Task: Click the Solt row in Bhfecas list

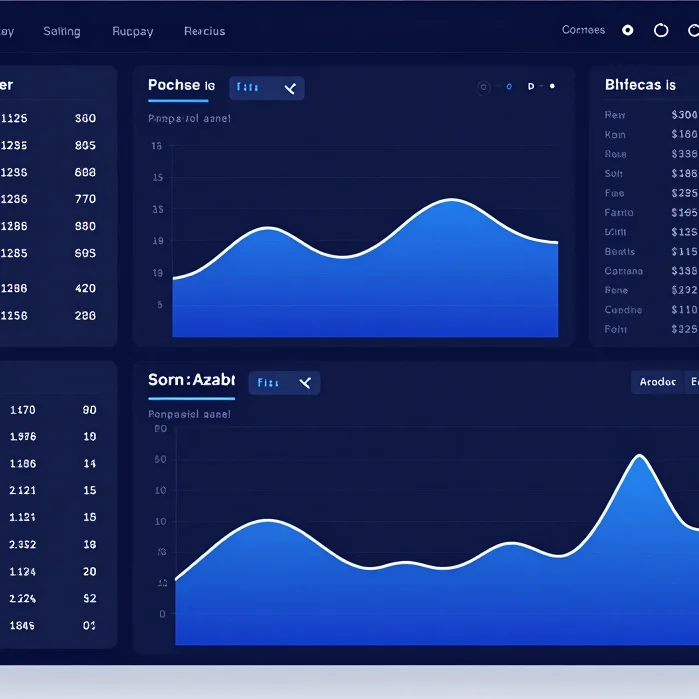Action: (x=651, y=173)
